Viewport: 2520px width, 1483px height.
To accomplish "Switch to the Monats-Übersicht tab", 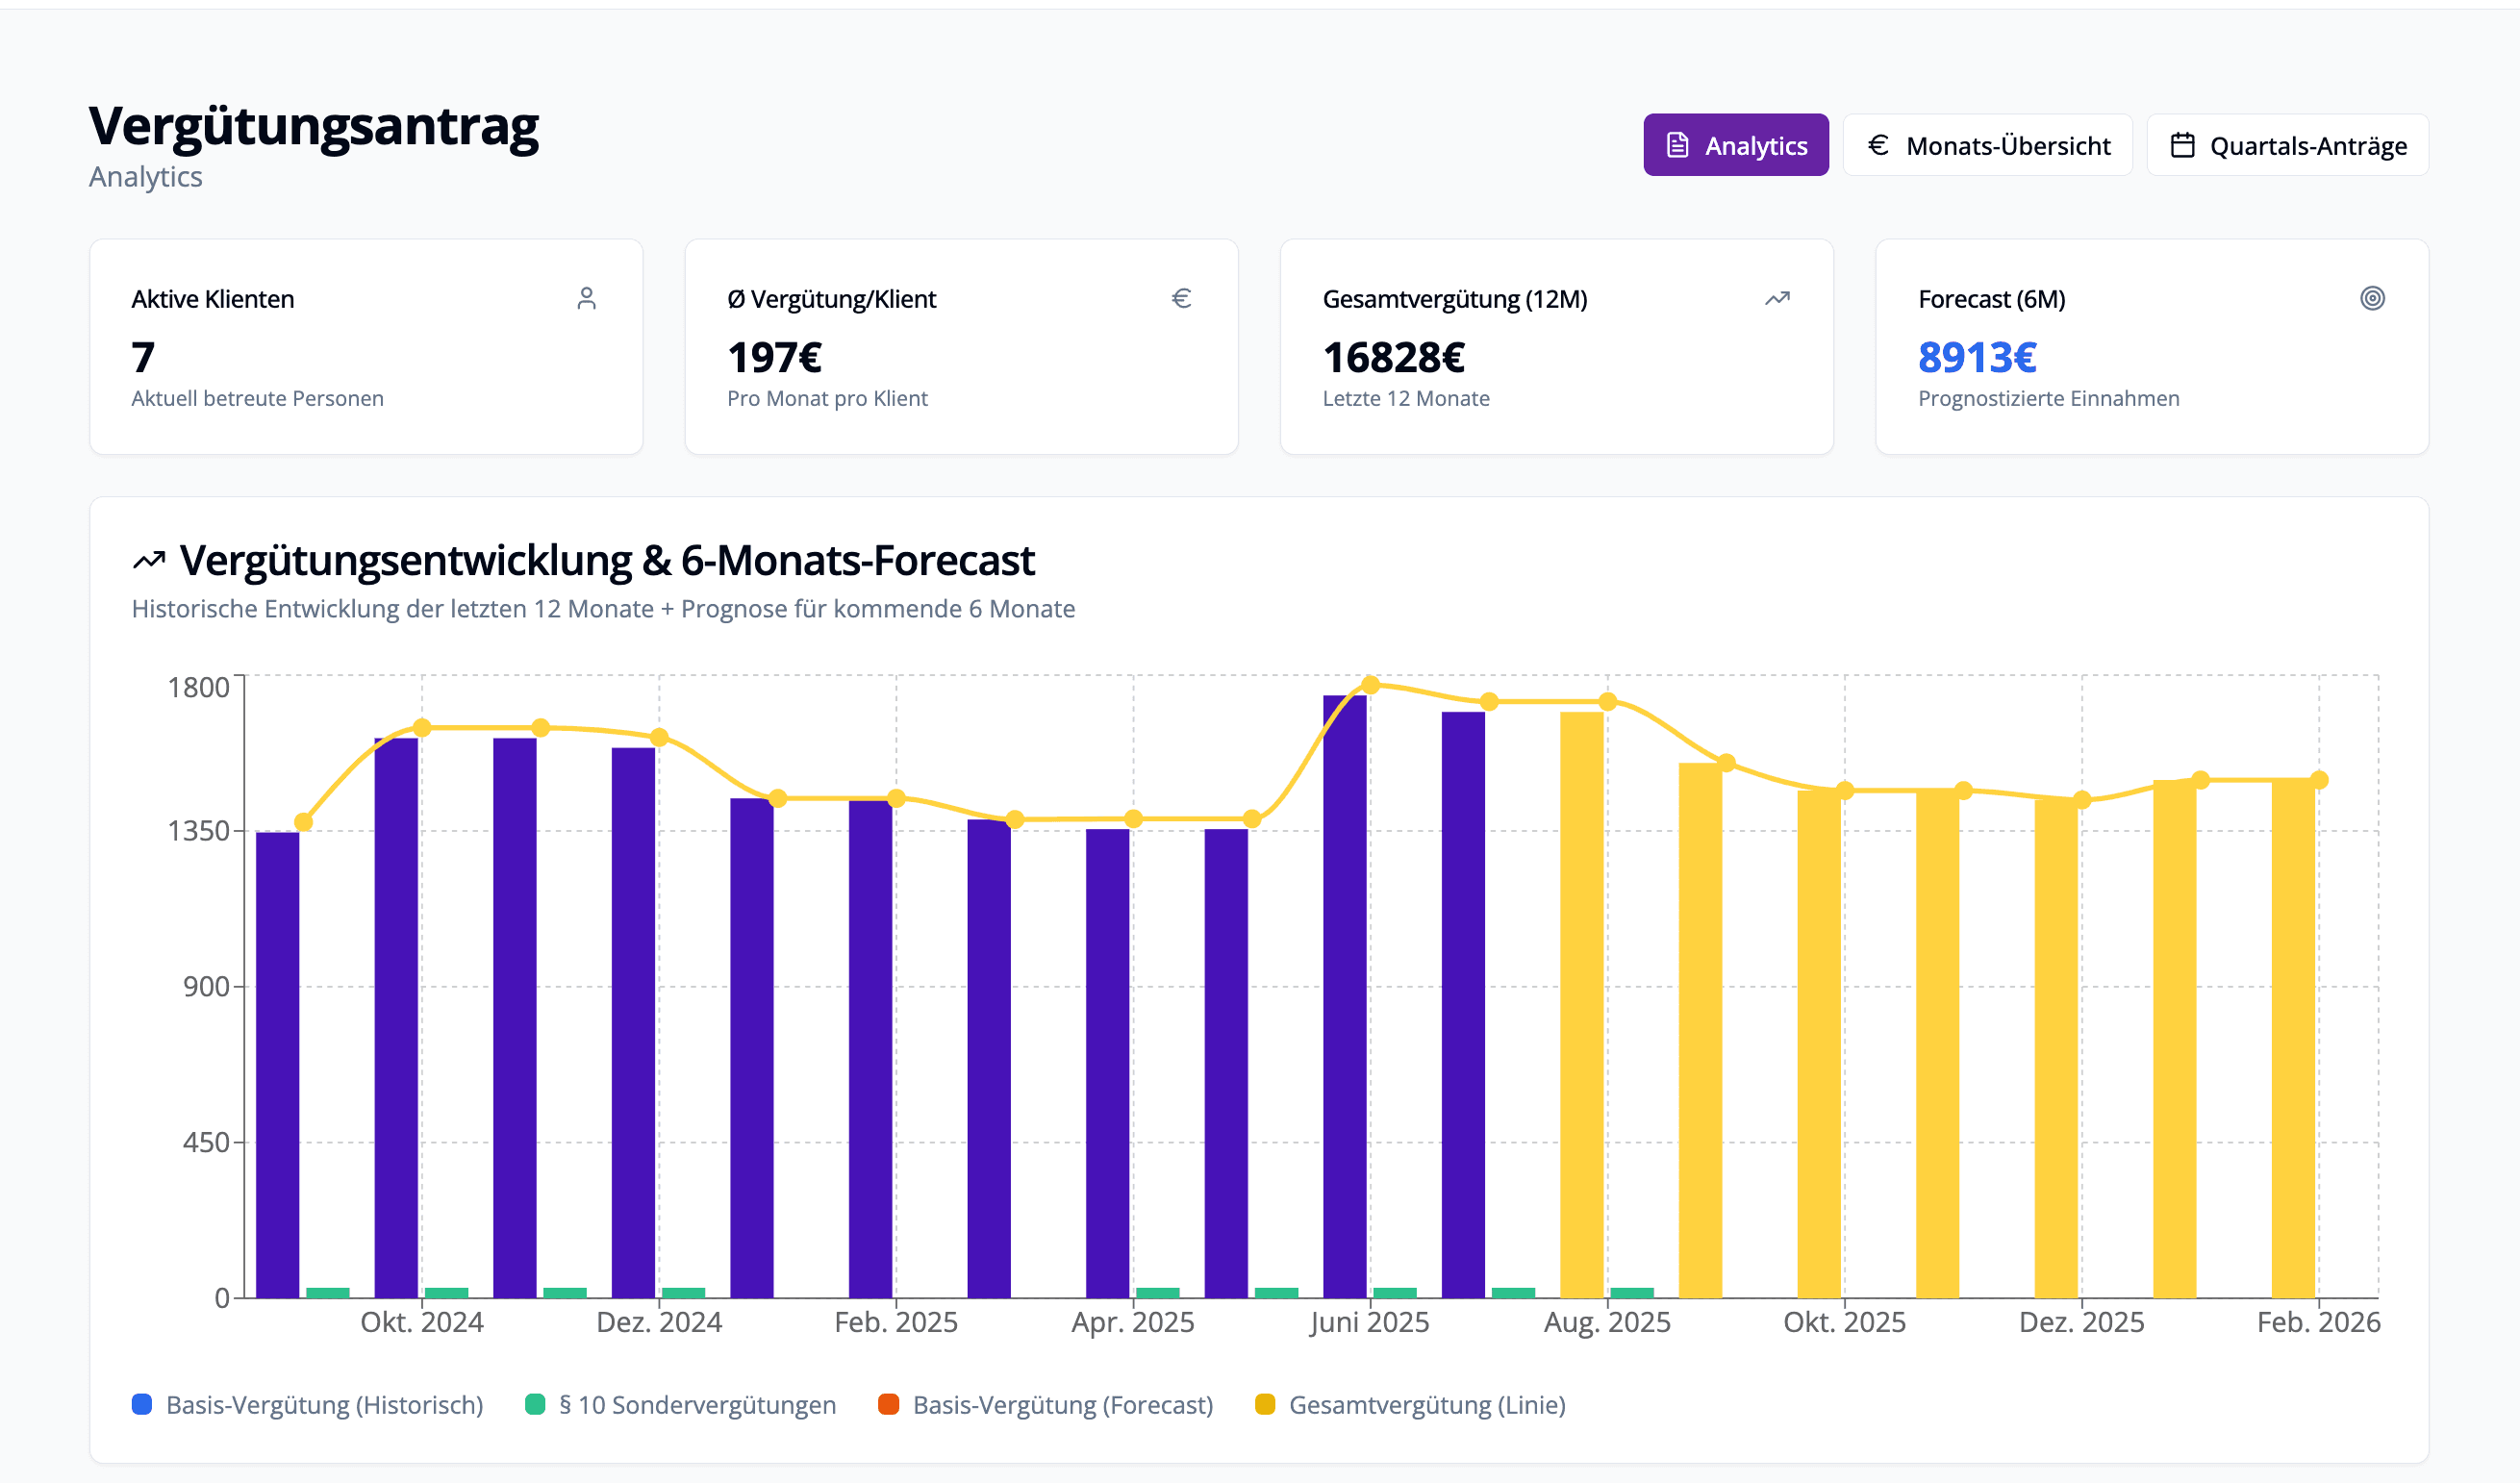I will (x=1987, y=145).
